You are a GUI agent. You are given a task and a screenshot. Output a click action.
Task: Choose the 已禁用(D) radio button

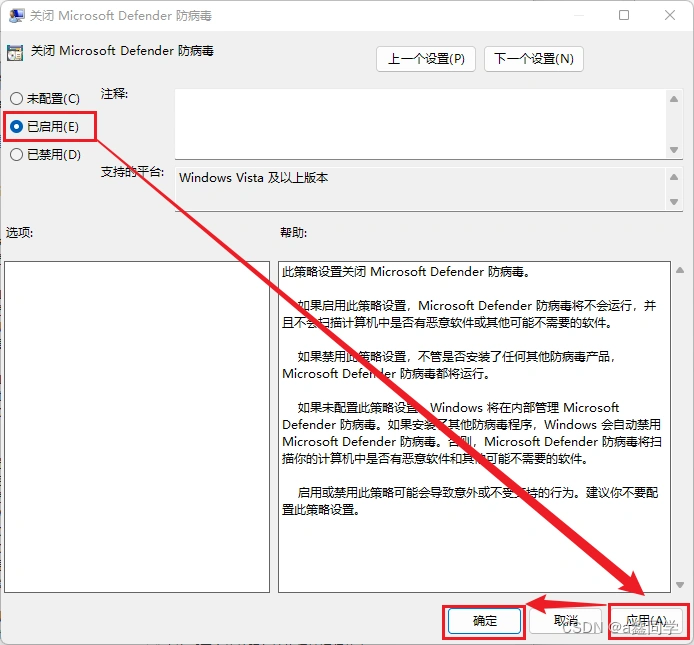point(16,155)
